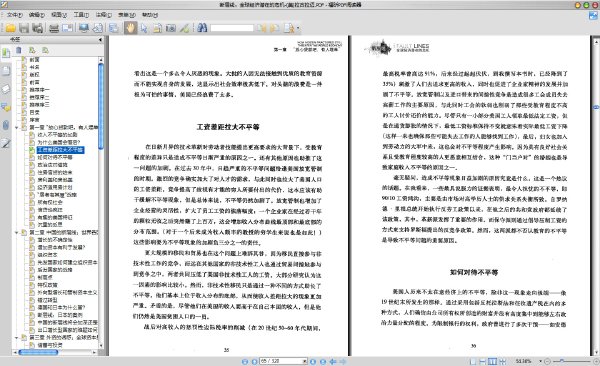Click the delete bookmark trash icon
Screen dimensions: 600x366
pyautogui.click(x=19, y=50)
